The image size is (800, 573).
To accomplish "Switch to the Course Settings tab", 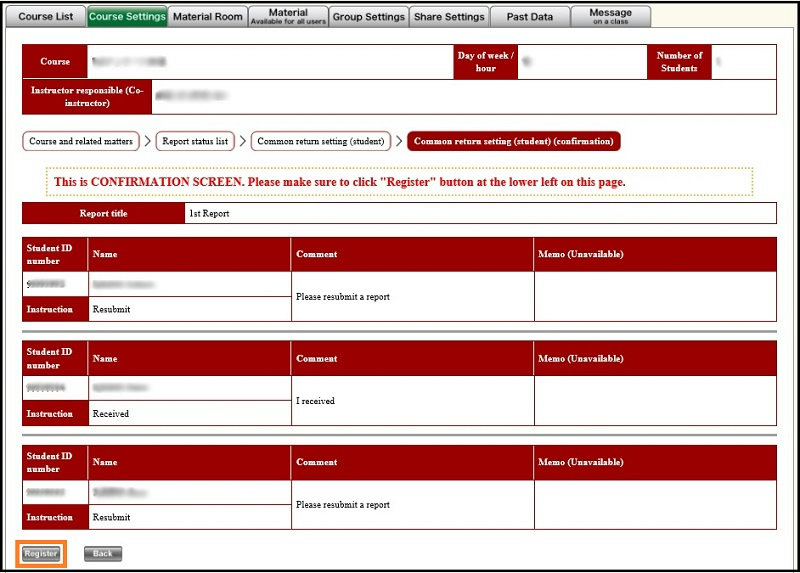I will pyautogui.click(x=127, y=17).
